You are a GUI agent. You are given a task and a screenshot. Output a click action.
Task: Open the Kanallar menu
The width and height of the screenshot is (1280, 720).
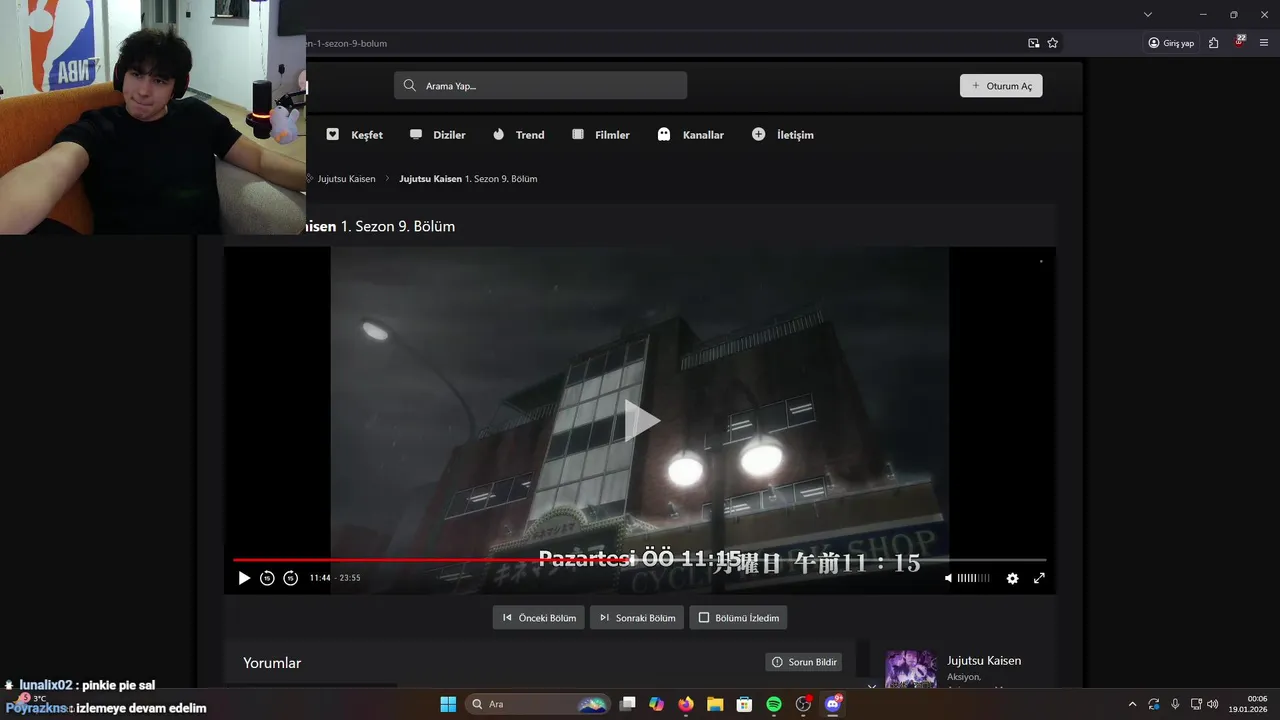[x=690, y=135]
